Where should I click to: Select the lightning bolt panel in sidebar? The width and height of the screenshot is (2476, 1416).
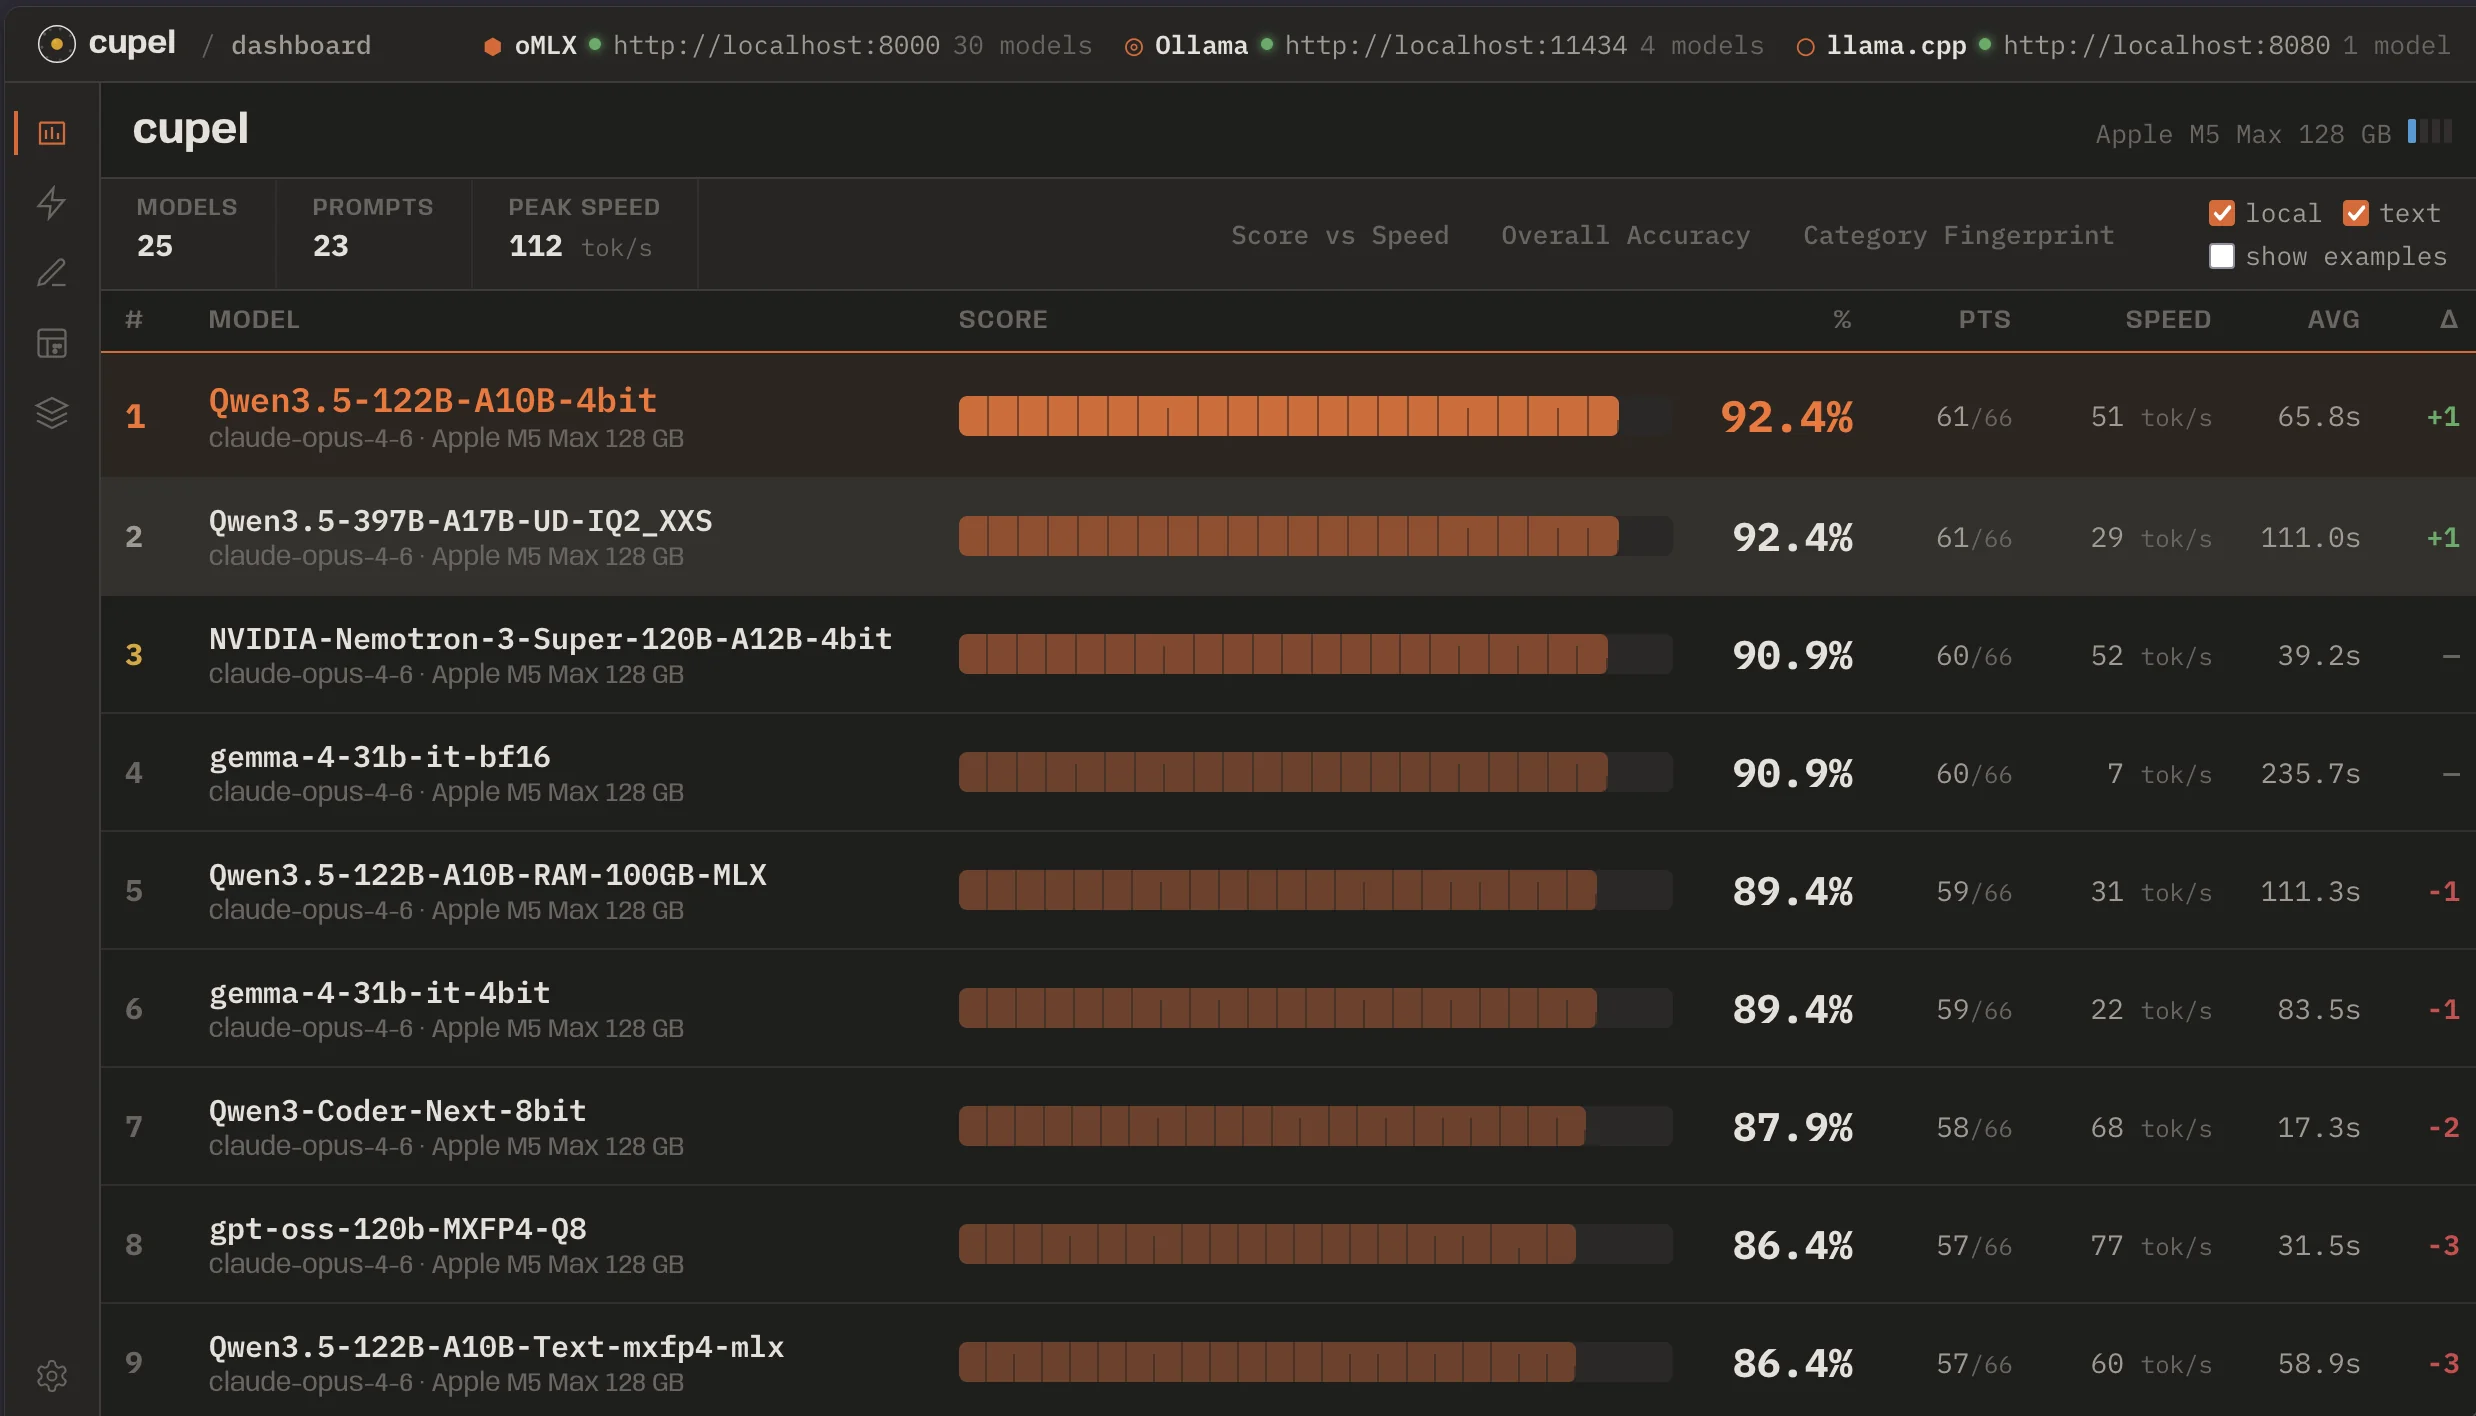click(x=51, y=203)
